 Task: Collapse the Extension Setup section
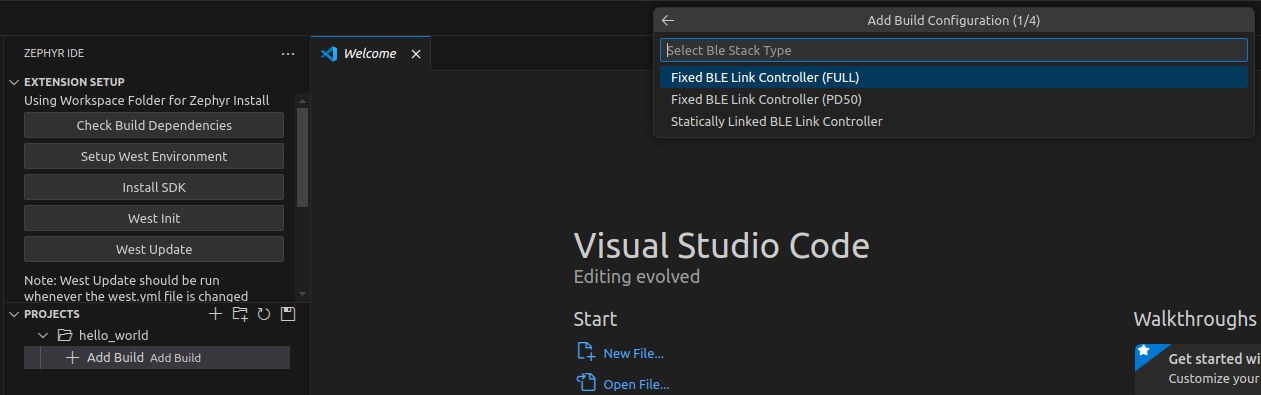coord(14,82)
